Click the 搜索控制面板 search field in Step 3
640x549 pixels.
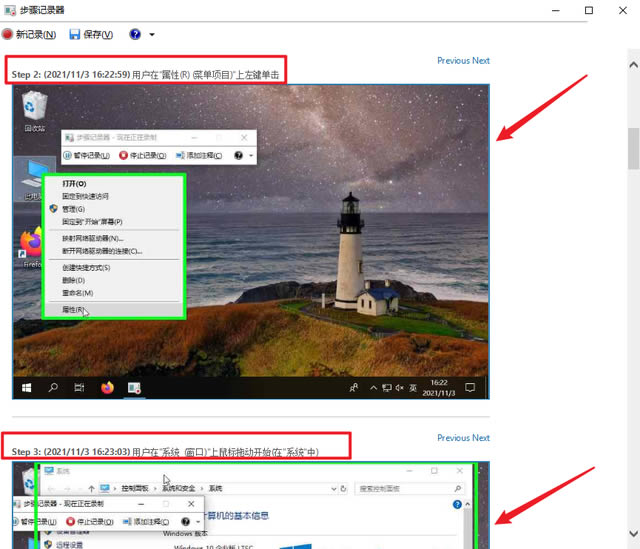pyautogui.click(x=410, y=489)
